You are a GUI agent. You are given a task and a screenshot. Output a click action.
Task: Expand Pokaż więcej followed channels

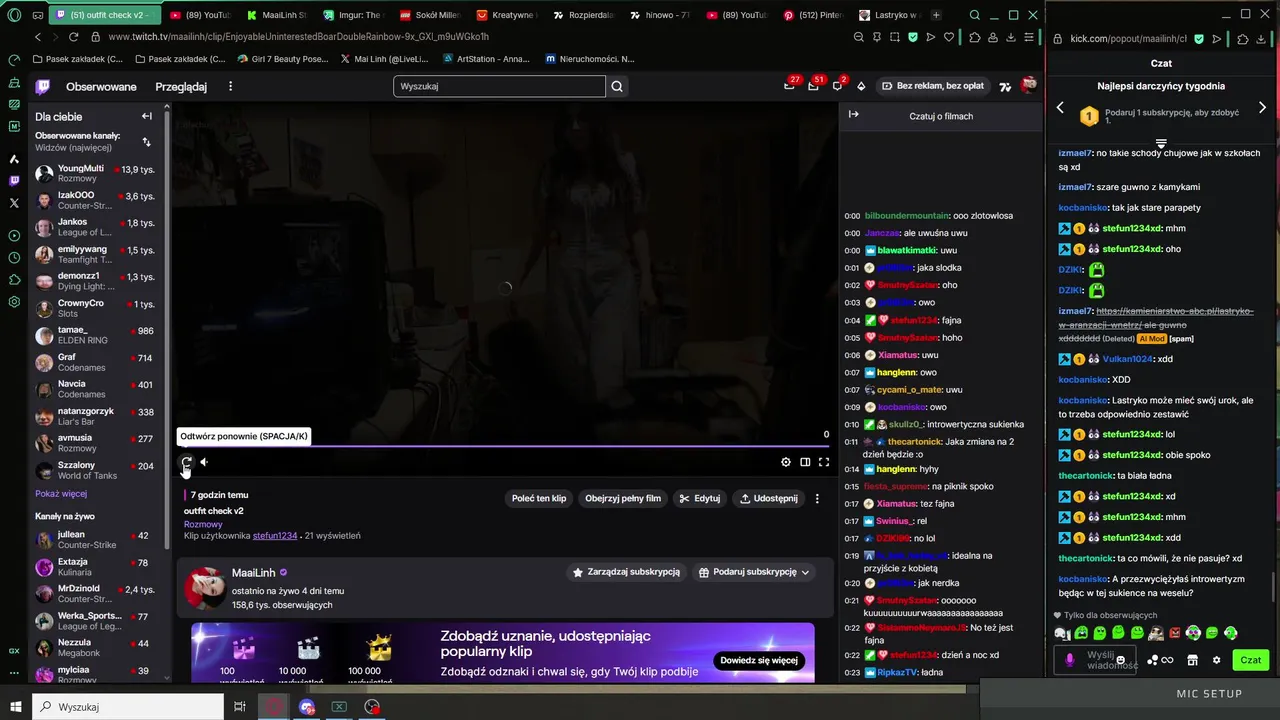click(x=60, y=494)
